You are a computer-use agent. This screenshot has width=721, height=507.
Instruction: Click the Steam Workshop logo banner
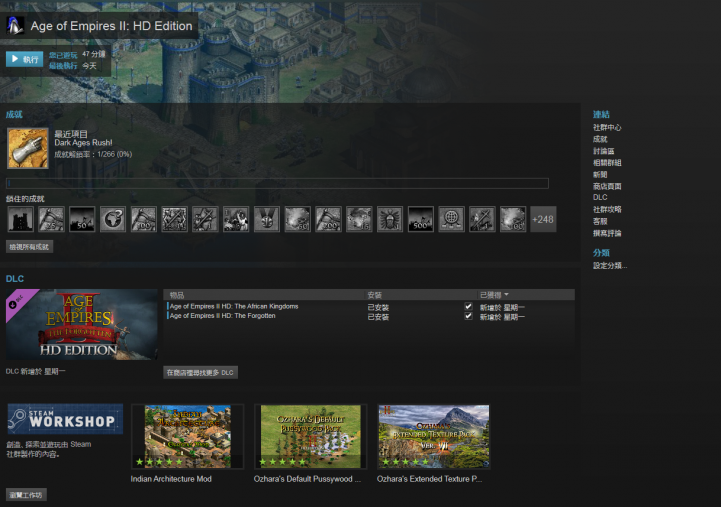coord(65,419)
